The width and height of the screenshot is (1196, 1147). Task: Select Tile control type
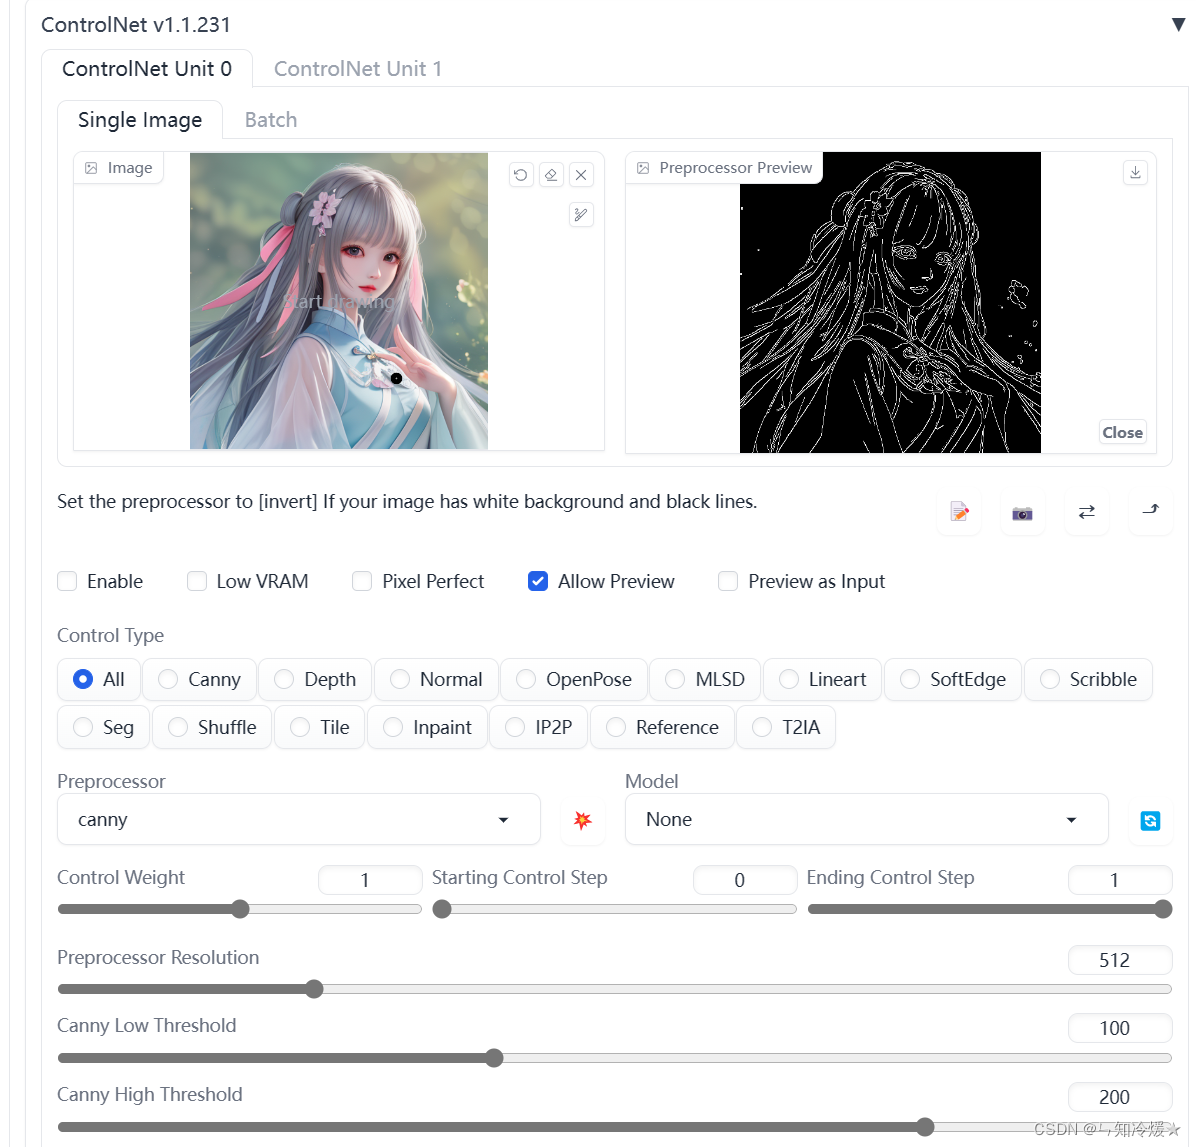tap(320, 728)
